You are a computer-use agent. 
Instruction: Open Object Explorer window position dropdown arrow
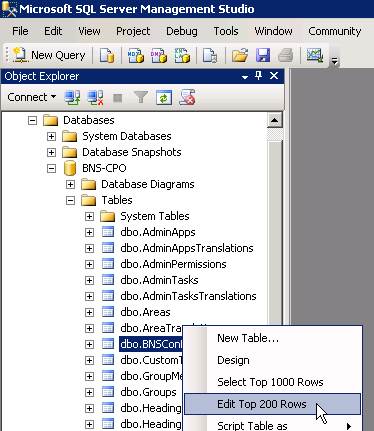[245, 77]
